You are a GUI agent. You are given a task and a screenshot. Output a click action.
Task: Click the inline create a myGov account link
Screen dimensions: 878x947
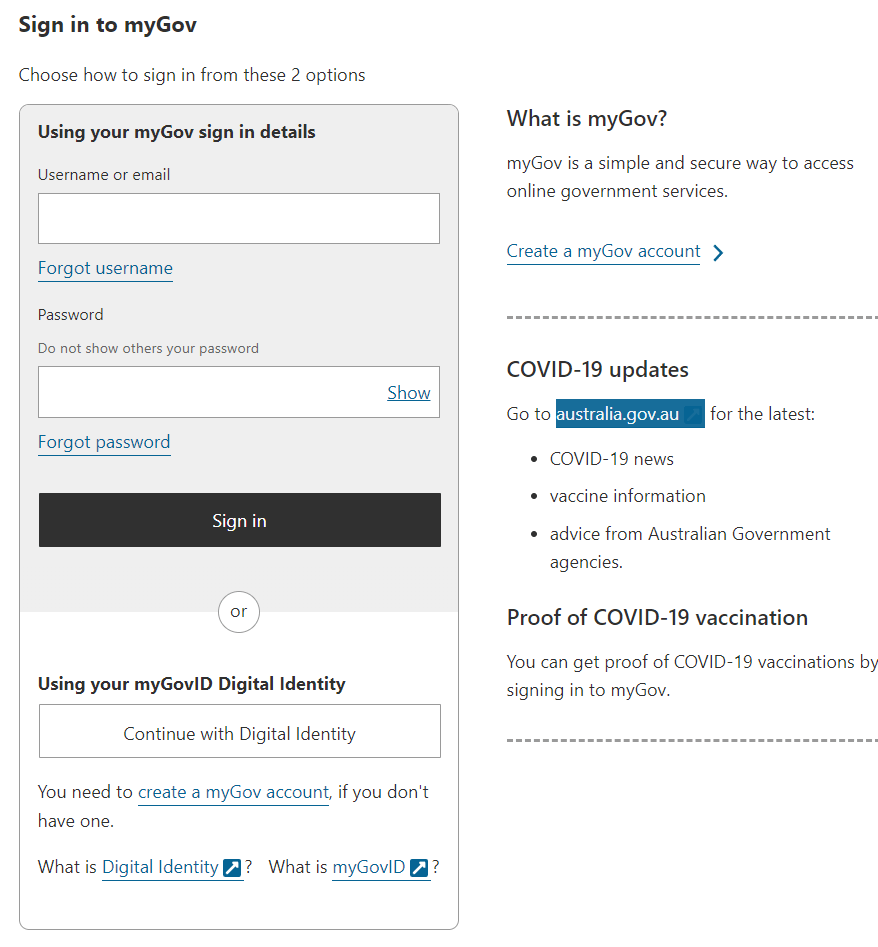pyautogui.click(x=234, y=792)
